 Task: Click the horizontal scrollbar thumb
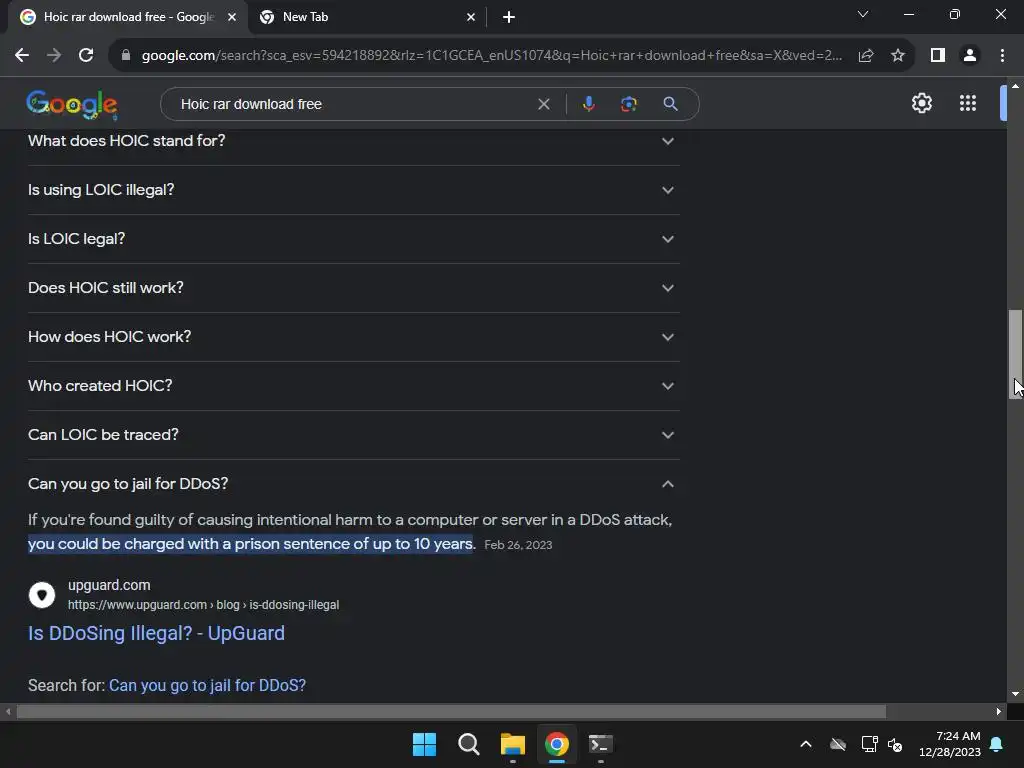(x=451, y=711)
